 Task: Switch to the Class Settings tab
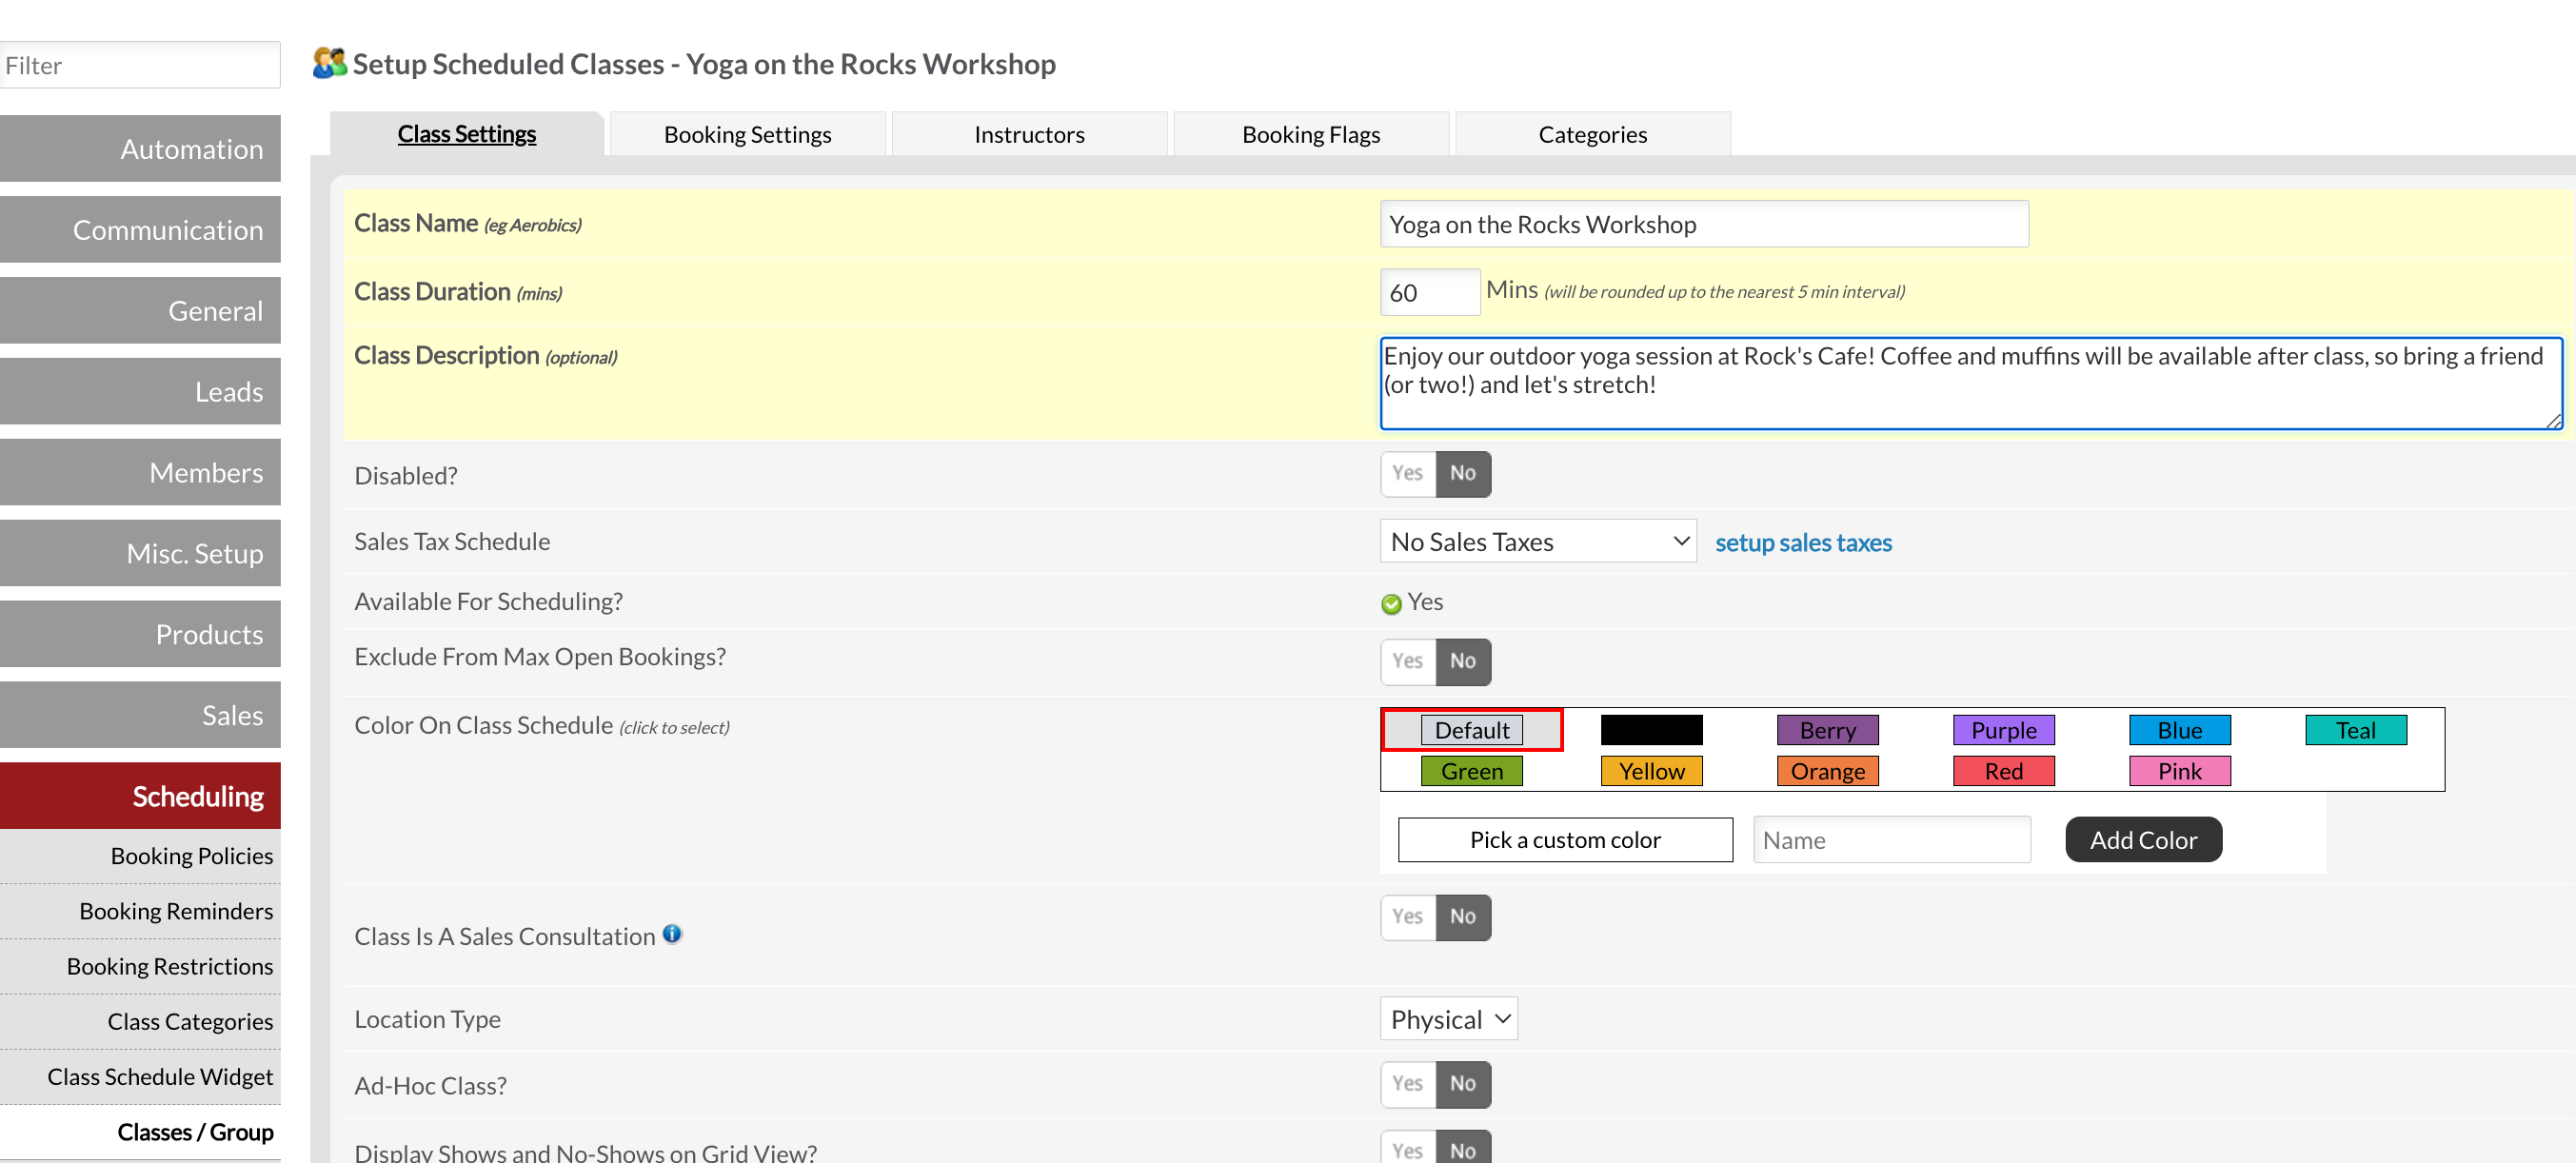pos(467,134)
